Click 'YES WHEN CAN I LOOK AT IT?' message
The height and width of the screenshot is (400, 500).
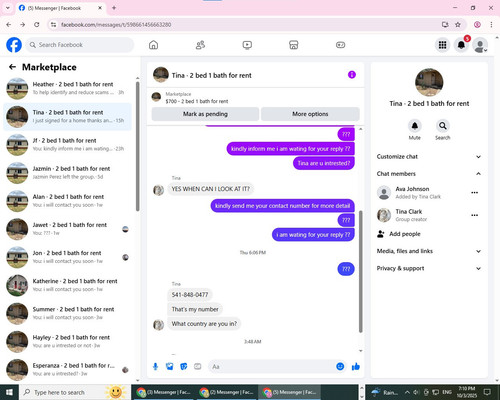[210, 189]
